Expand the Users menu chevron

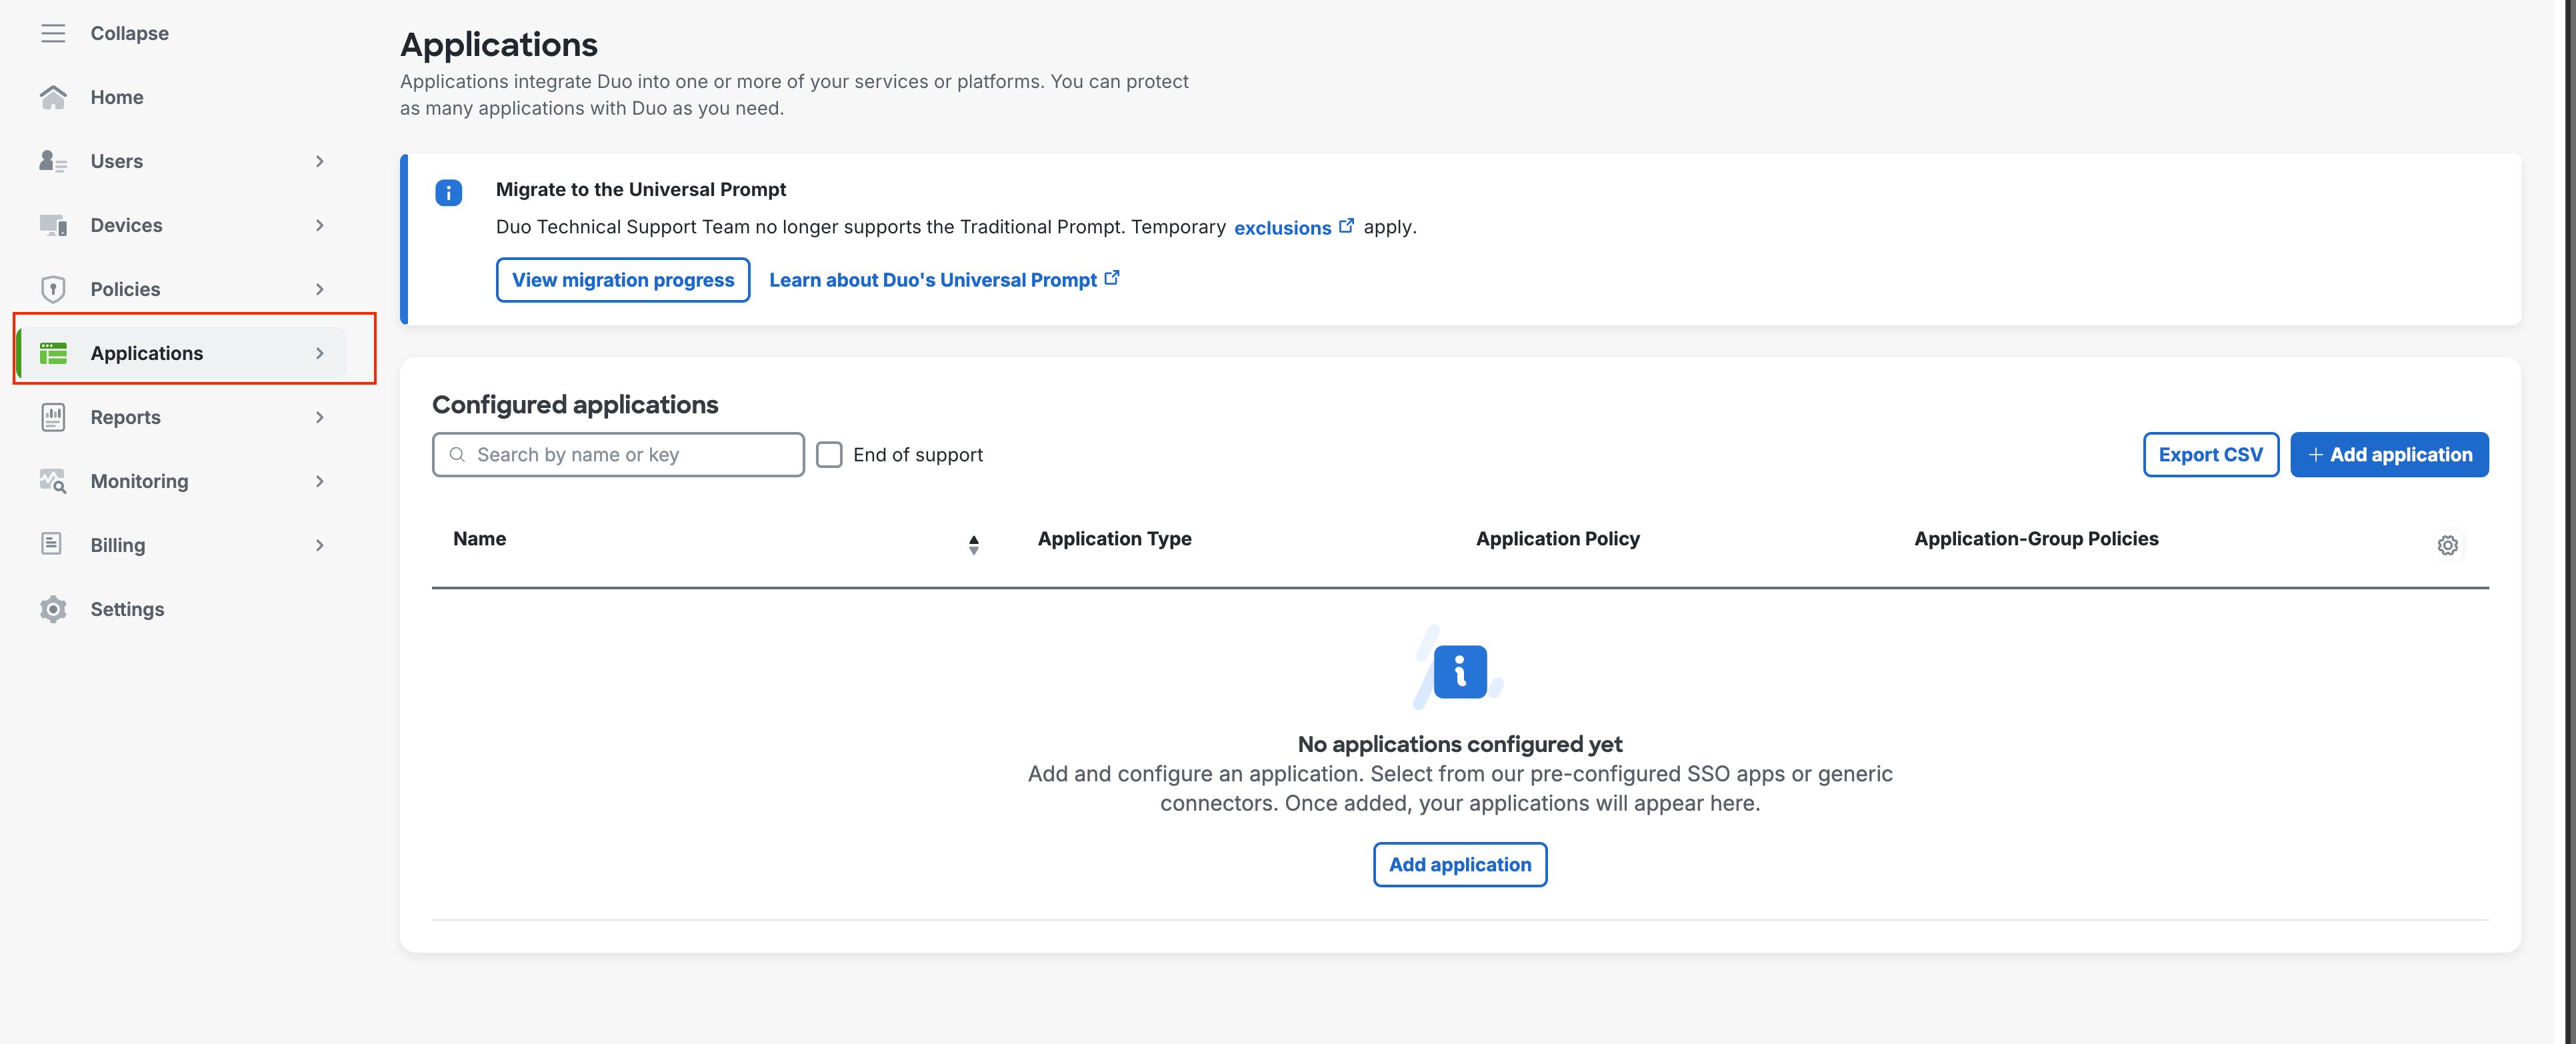click(320, 161)
